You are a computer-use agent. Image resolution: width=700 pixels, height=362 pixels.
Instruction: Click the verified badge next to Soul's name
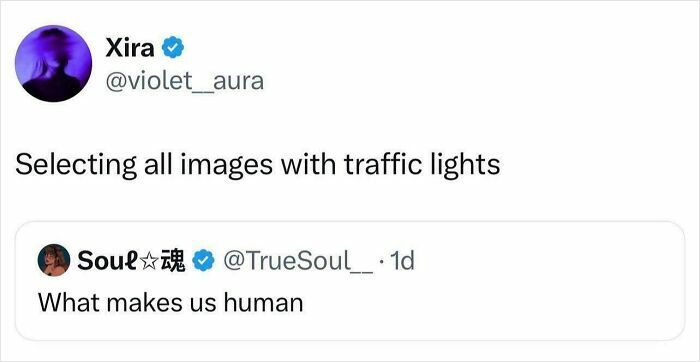[203, 261]
